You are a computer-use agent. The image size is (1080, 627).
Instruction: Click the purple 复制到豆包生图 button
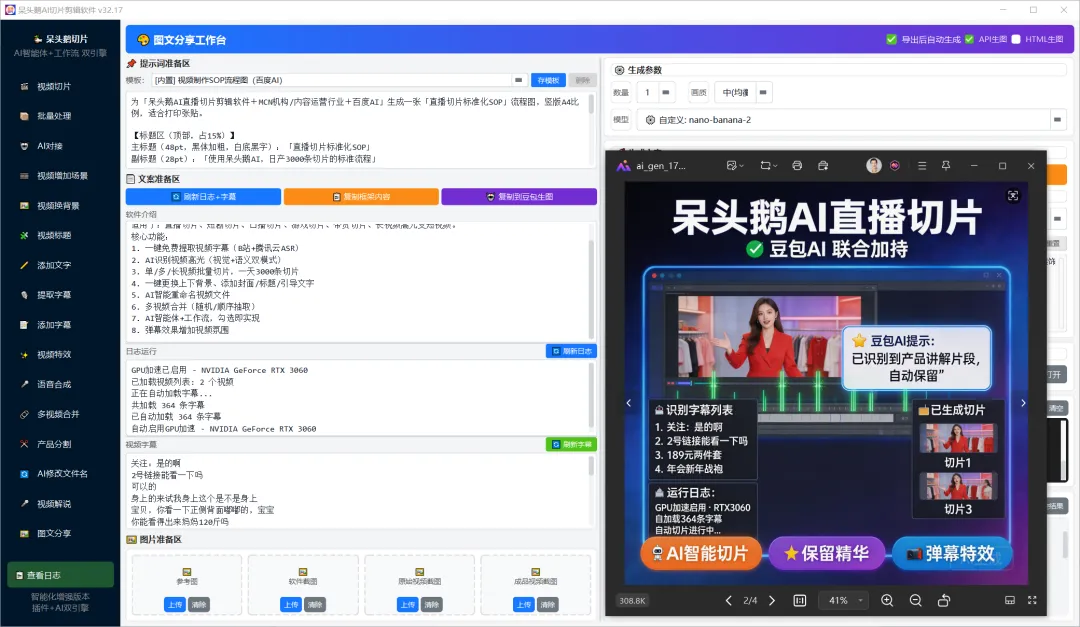519,197
